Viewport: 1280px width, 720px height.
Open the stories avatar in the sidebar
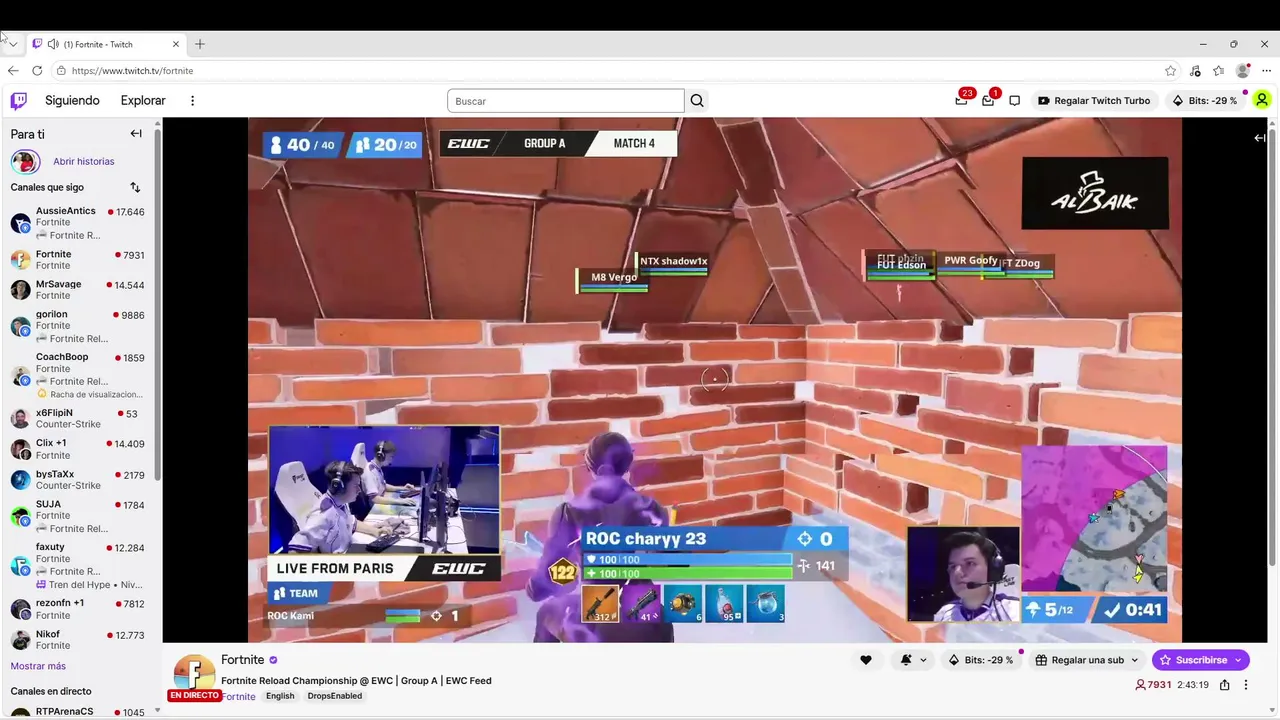coord(25,161)
